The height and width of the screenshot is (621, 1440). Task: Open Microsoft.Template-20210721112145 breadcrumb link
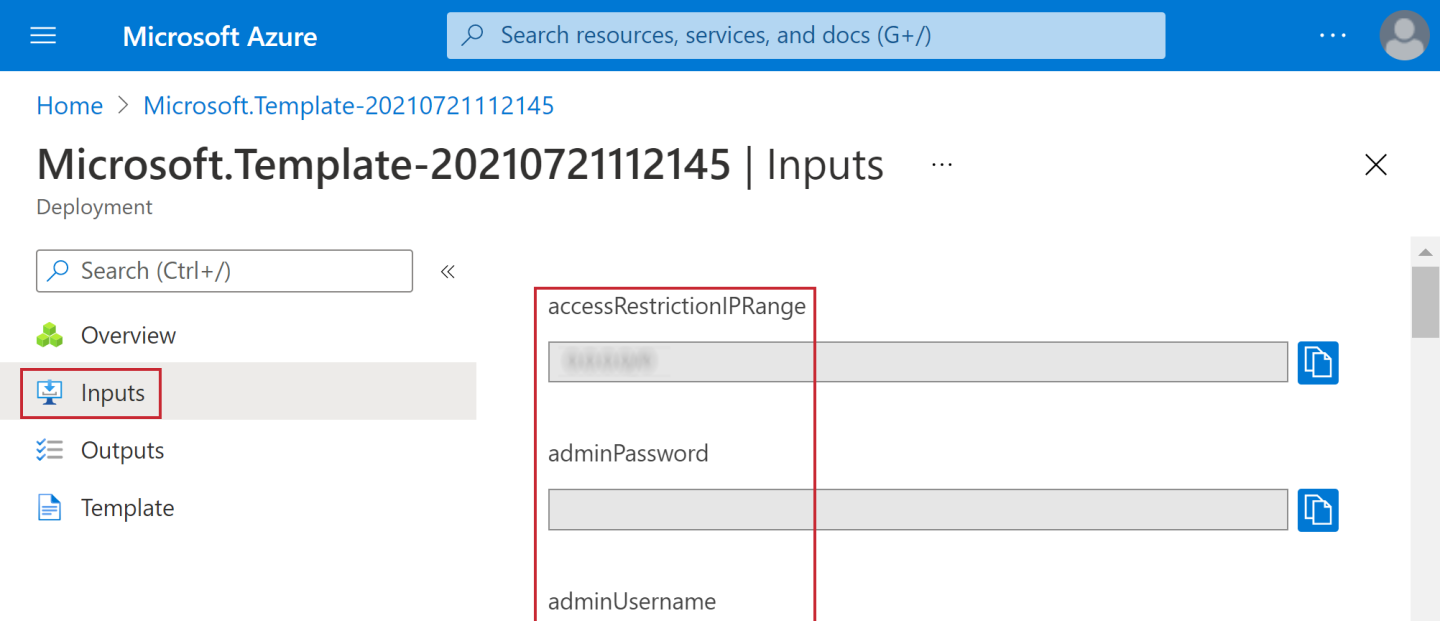[x=348, y=106]
